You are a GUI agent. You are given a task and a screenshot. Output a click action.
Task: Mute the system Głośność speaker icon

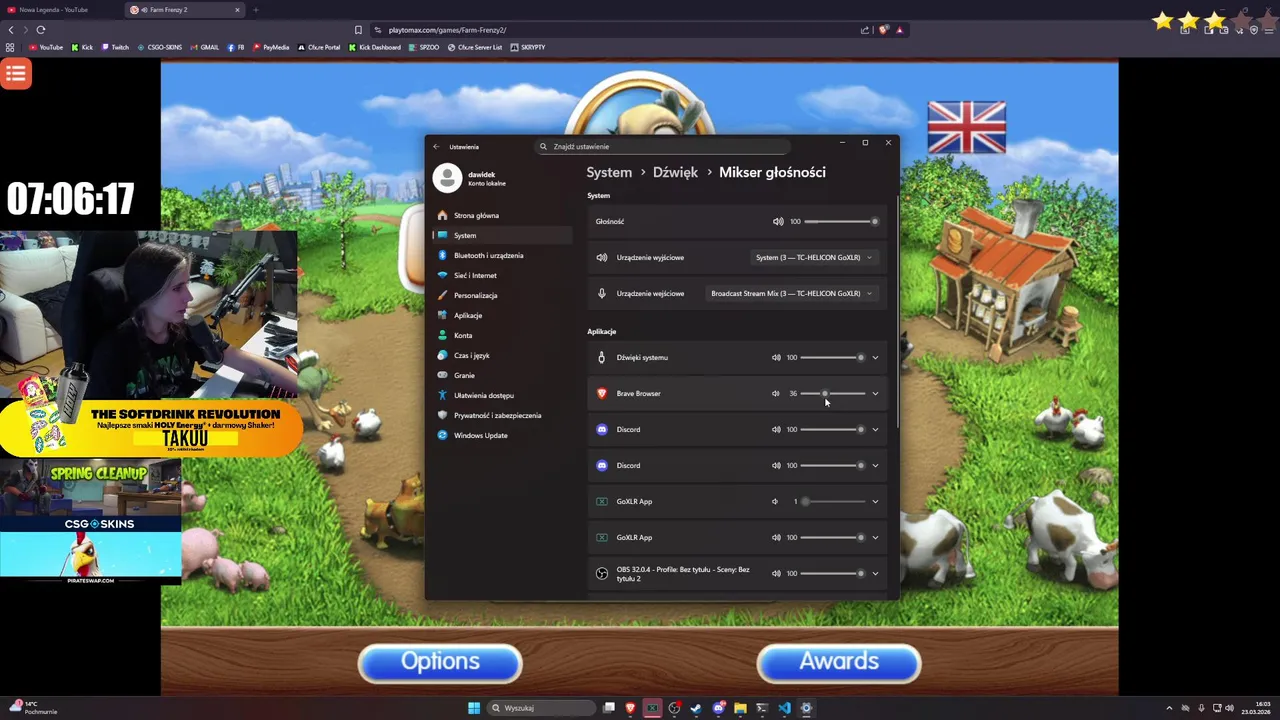pyautogui.click(x=778, y=221)
